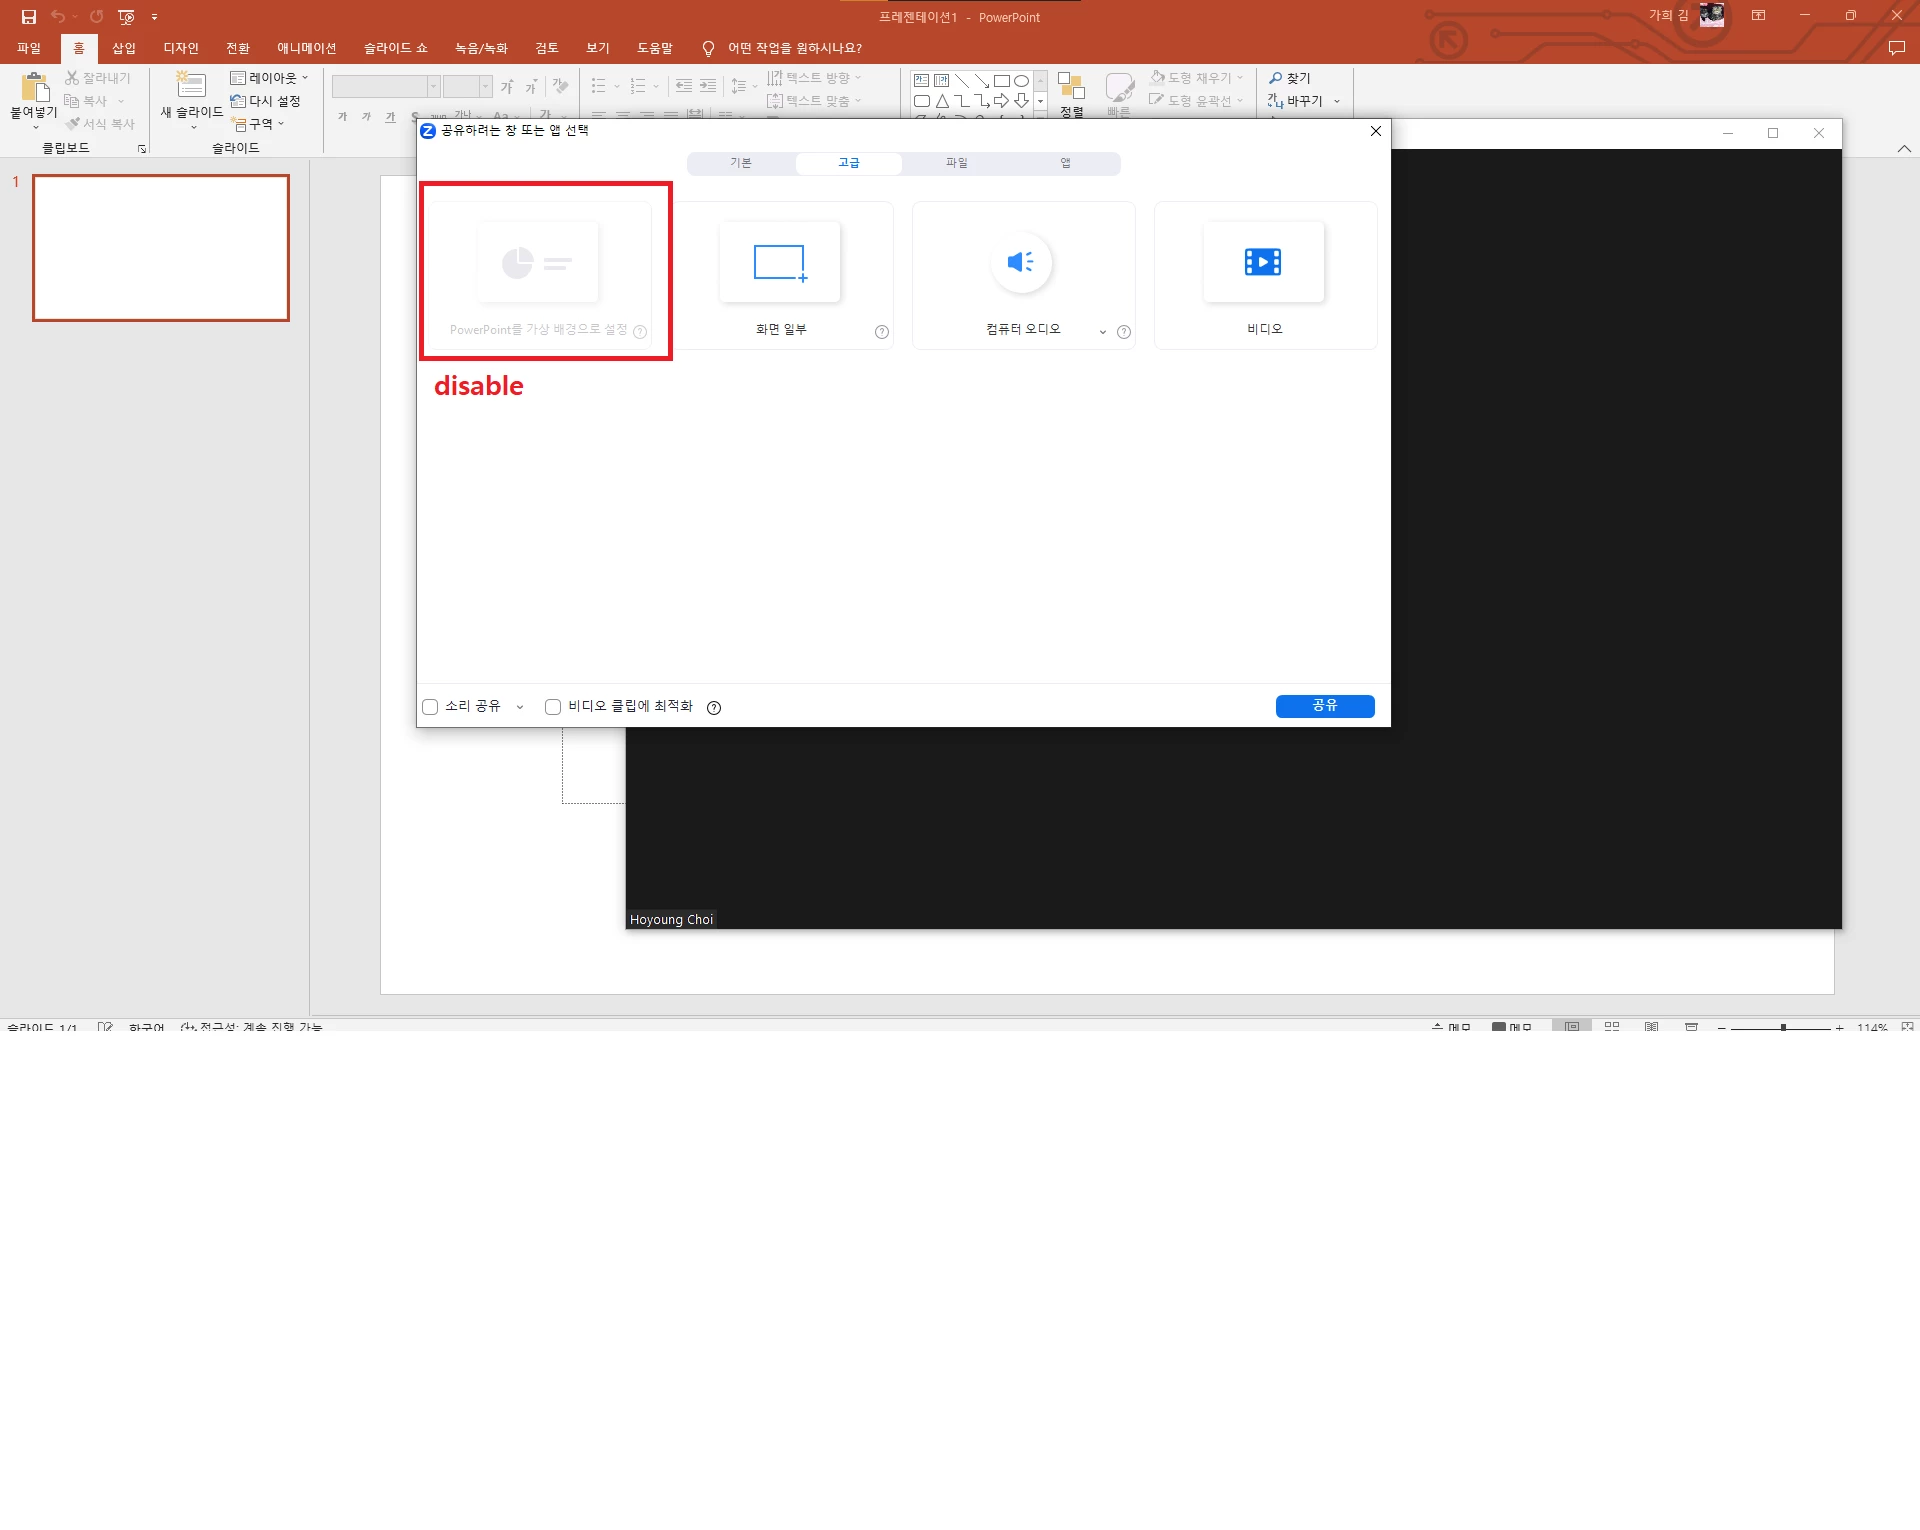Click help icon next to video clip optimization
The height and width of the screenshot is (1530, 1920).
tap(714, 708)
